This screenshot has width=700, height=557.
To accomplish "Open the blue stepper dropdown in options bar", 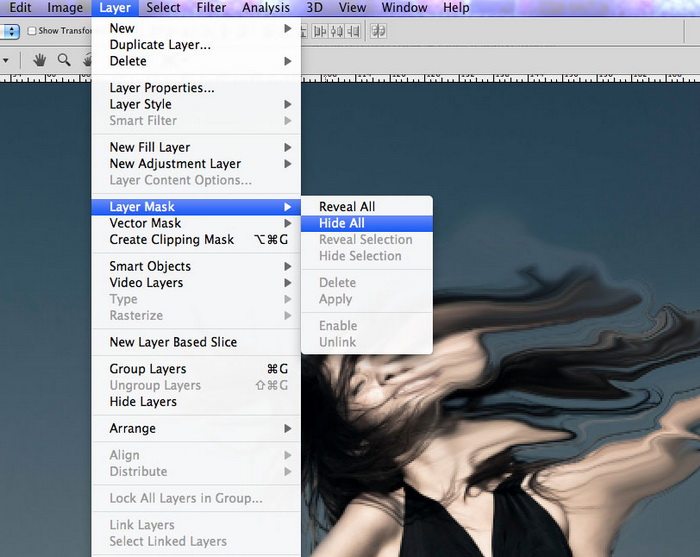I will pyautogui.click(x=10, y=31).
